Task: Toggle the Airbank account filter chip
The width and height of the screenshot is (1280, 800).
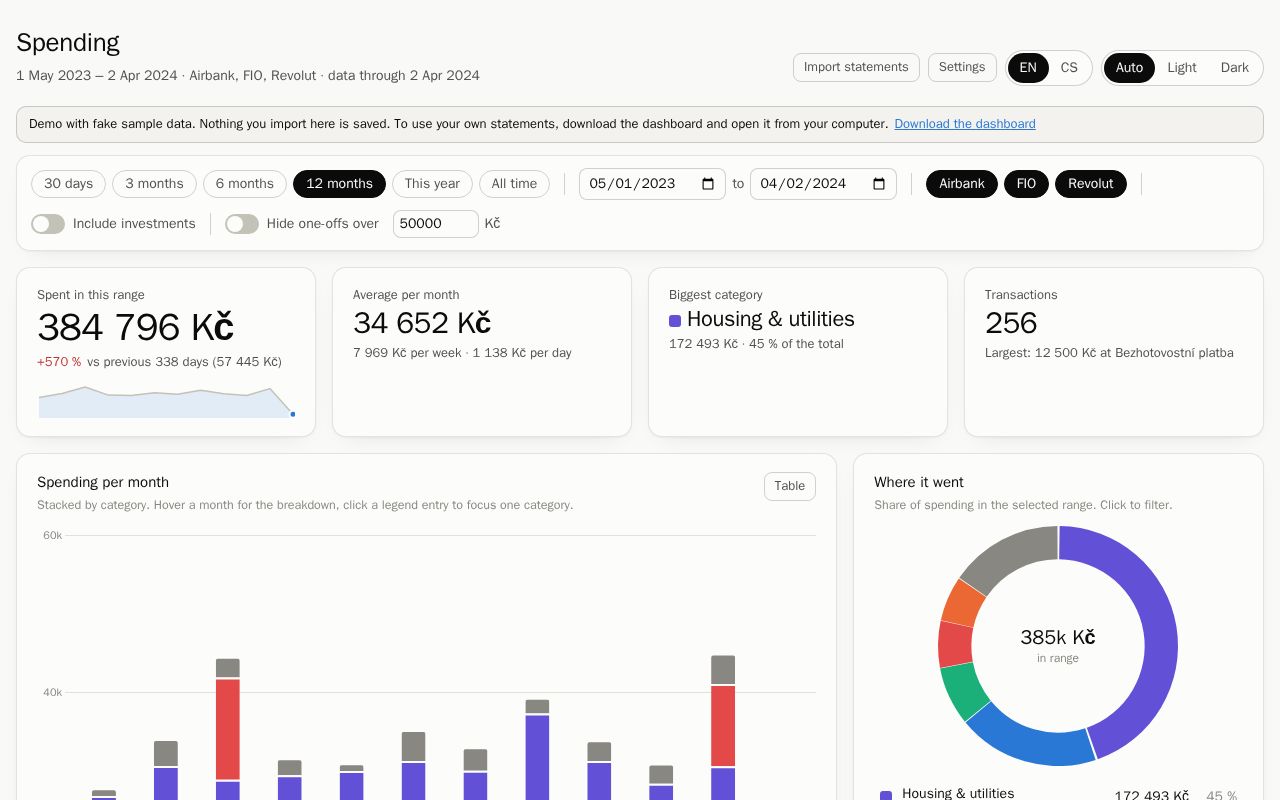Action: coord(962,184)
